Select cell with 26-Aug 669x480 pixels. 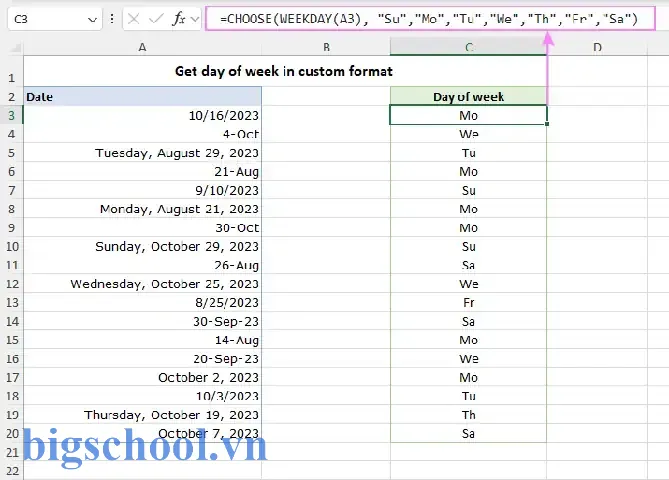(x=143, y=265)
